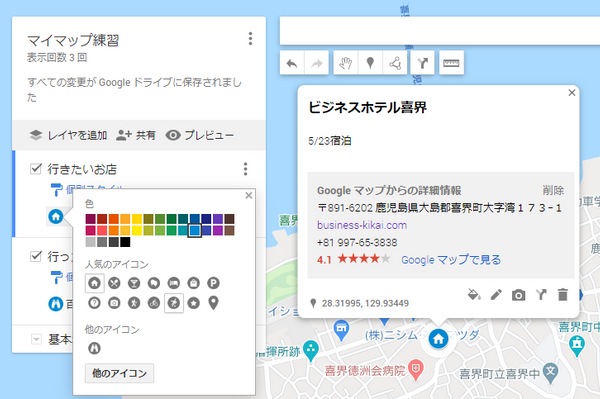This screenshot has width=600, height=399.
Task: Click 共有 to share the map
Action: click(x=135, y=135)
